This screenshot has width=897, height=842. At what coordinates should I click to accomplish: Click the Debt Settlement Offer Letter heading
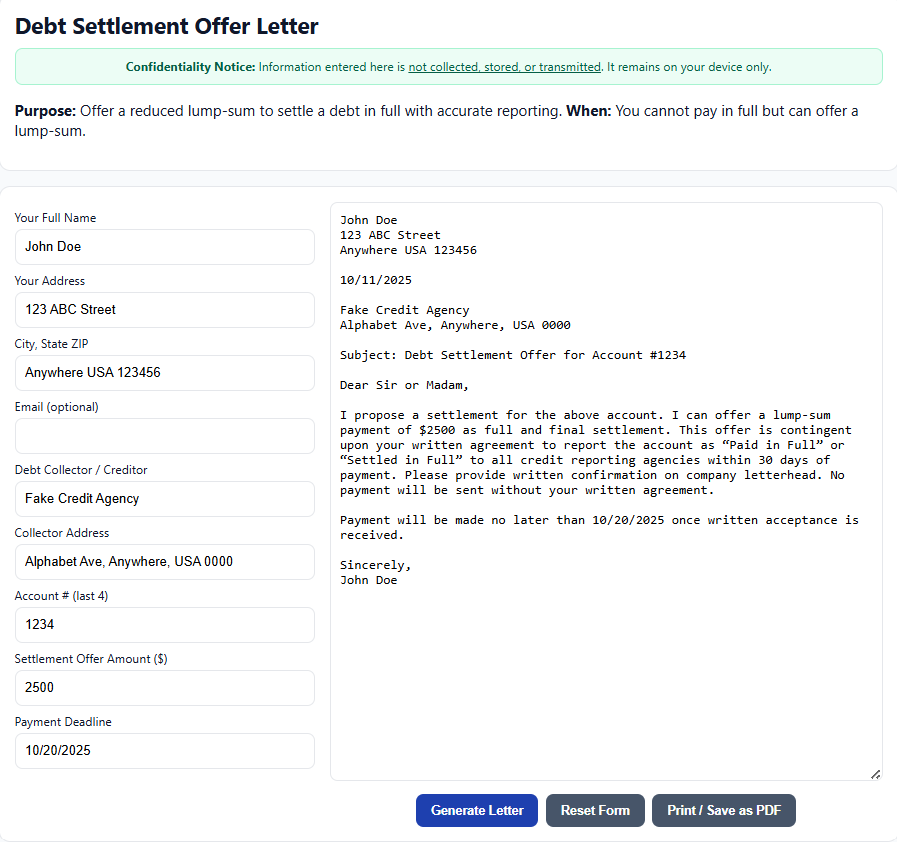pos(167,26)
